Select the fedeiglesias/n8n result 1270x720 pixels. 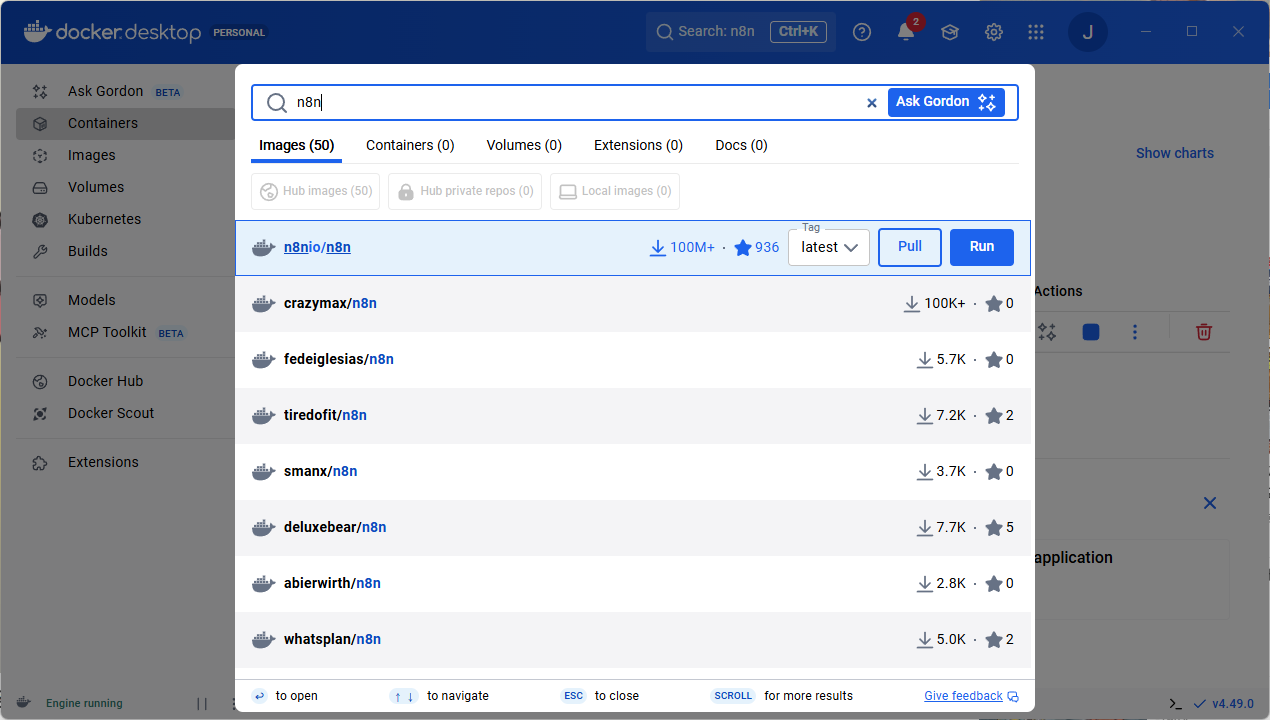click(x=635, y=359)
